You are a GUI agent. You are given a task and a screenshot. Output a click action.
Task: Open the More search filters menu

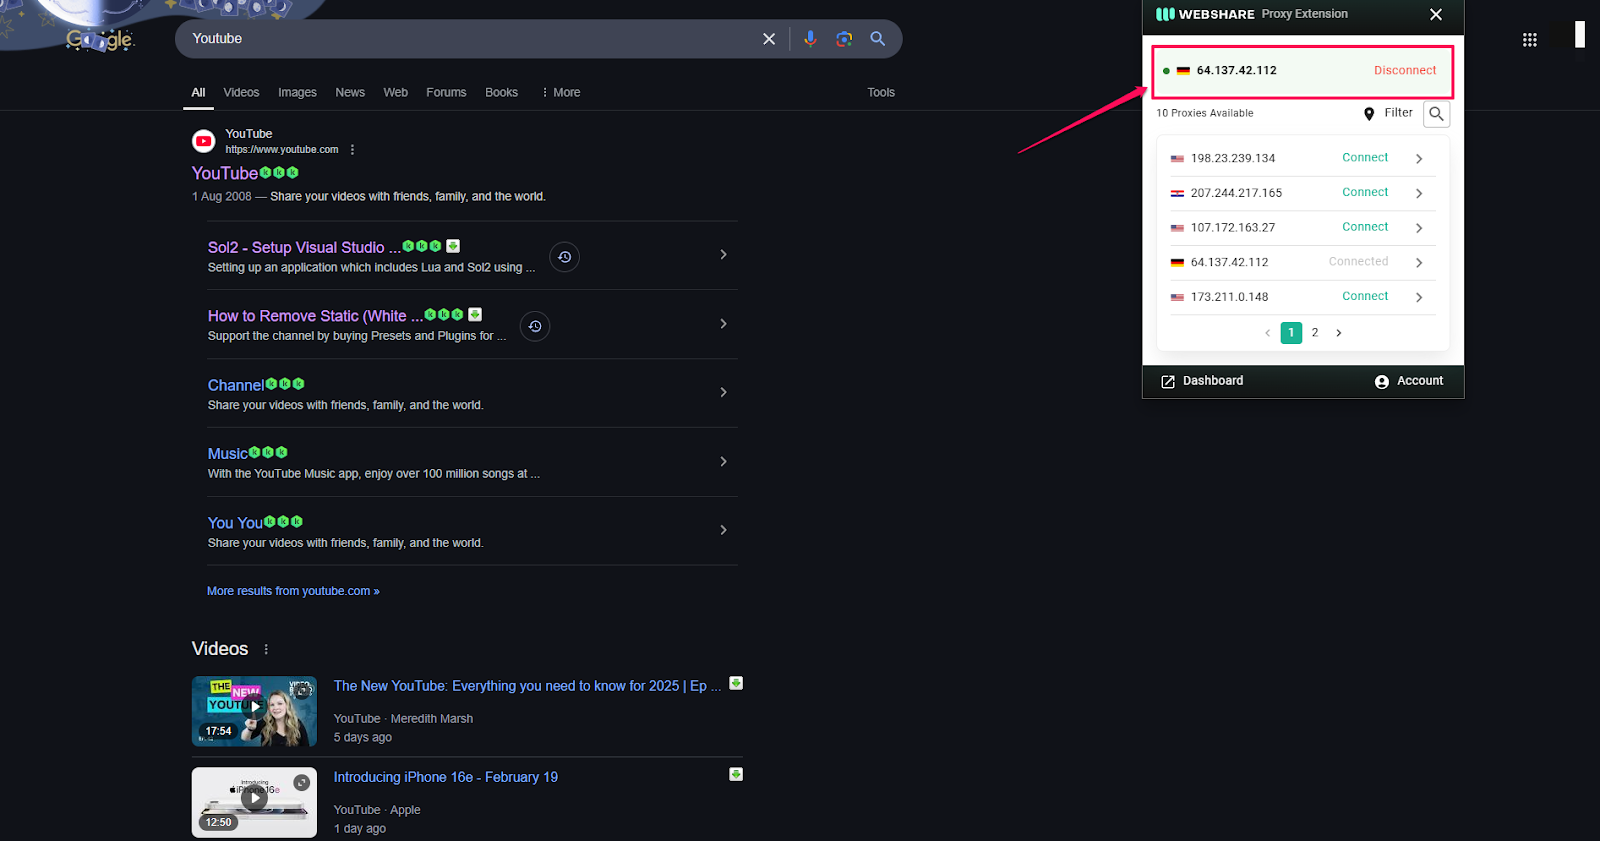coord(561,92)
